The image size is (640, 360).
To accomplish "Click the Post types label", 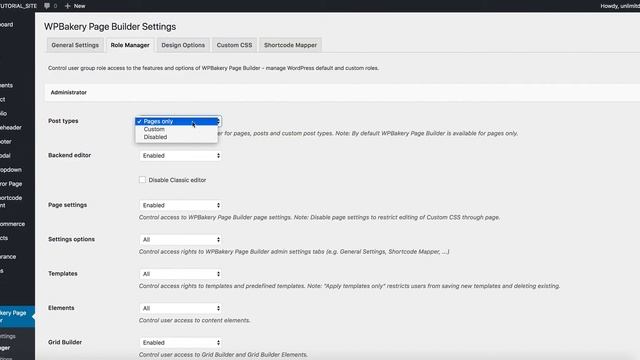I will 63,121.
